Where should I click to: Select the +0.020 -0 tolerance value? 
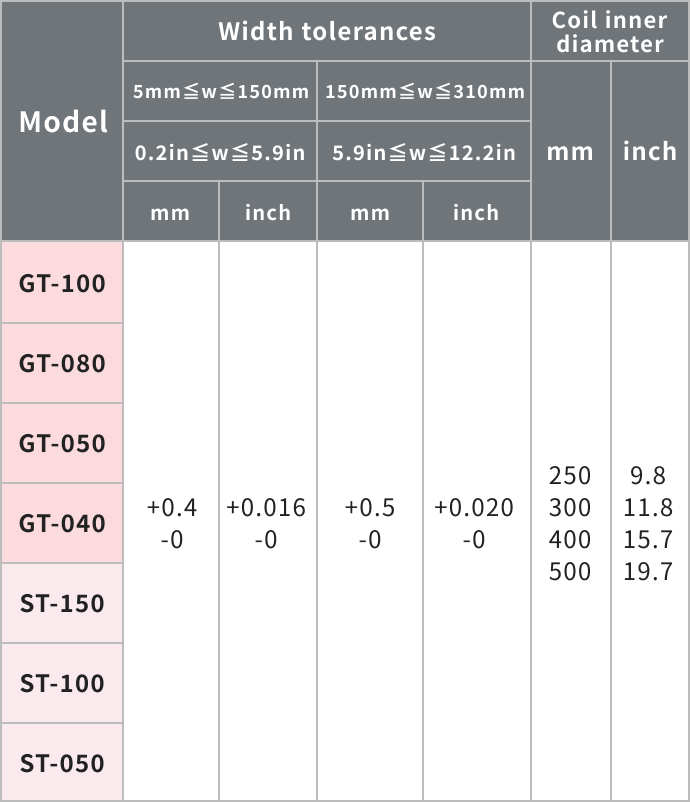point(474,523)
